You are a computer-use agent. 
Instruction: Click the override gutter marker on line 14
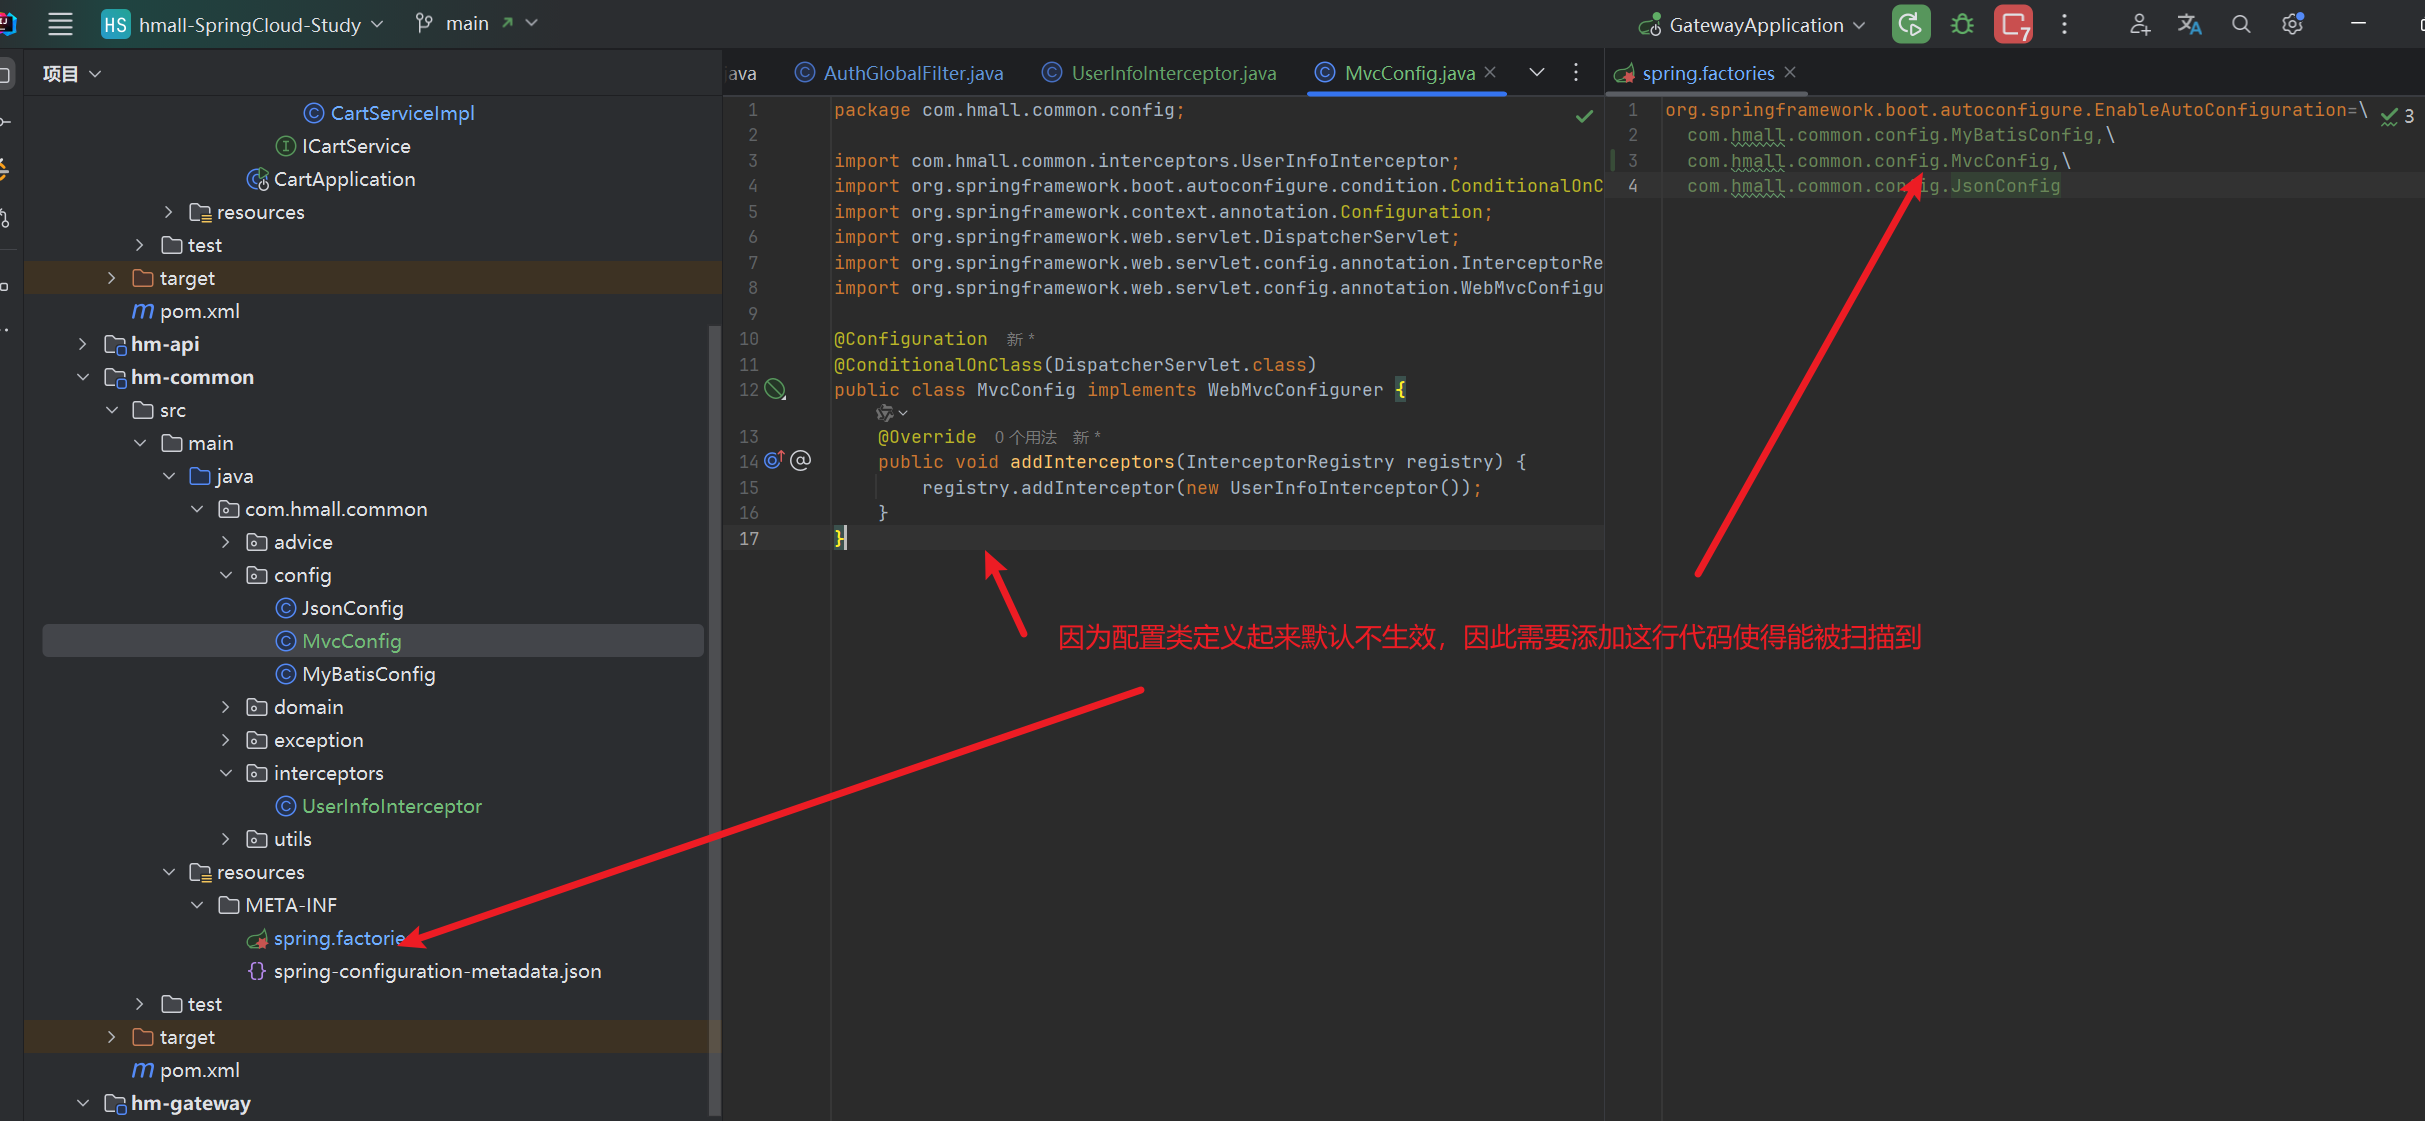pyautogui.click(x=774, y=461)
